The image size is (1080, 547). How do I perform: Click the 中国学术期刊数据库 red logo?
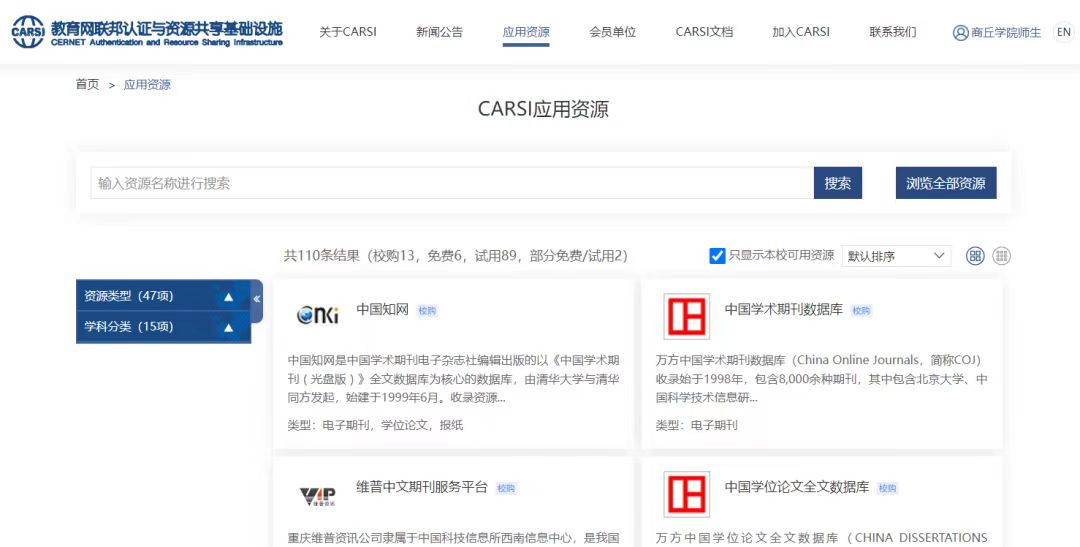click(686, 316)
